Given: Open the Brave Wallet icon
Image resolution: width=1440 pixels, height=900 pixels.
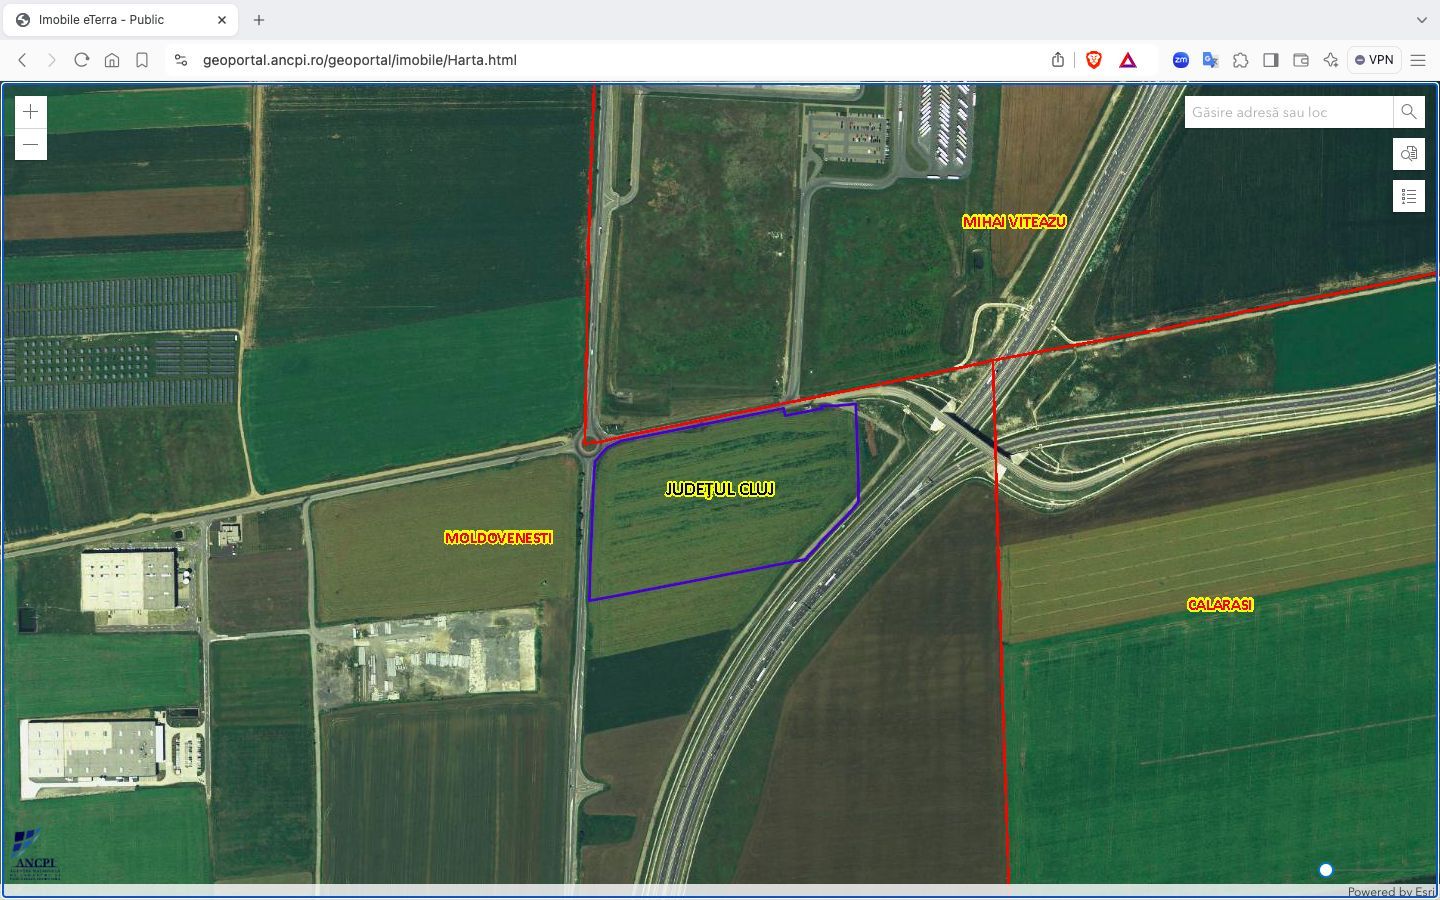Looking at the screenshot, I should pyautogui.click(x=1300, y=60).
